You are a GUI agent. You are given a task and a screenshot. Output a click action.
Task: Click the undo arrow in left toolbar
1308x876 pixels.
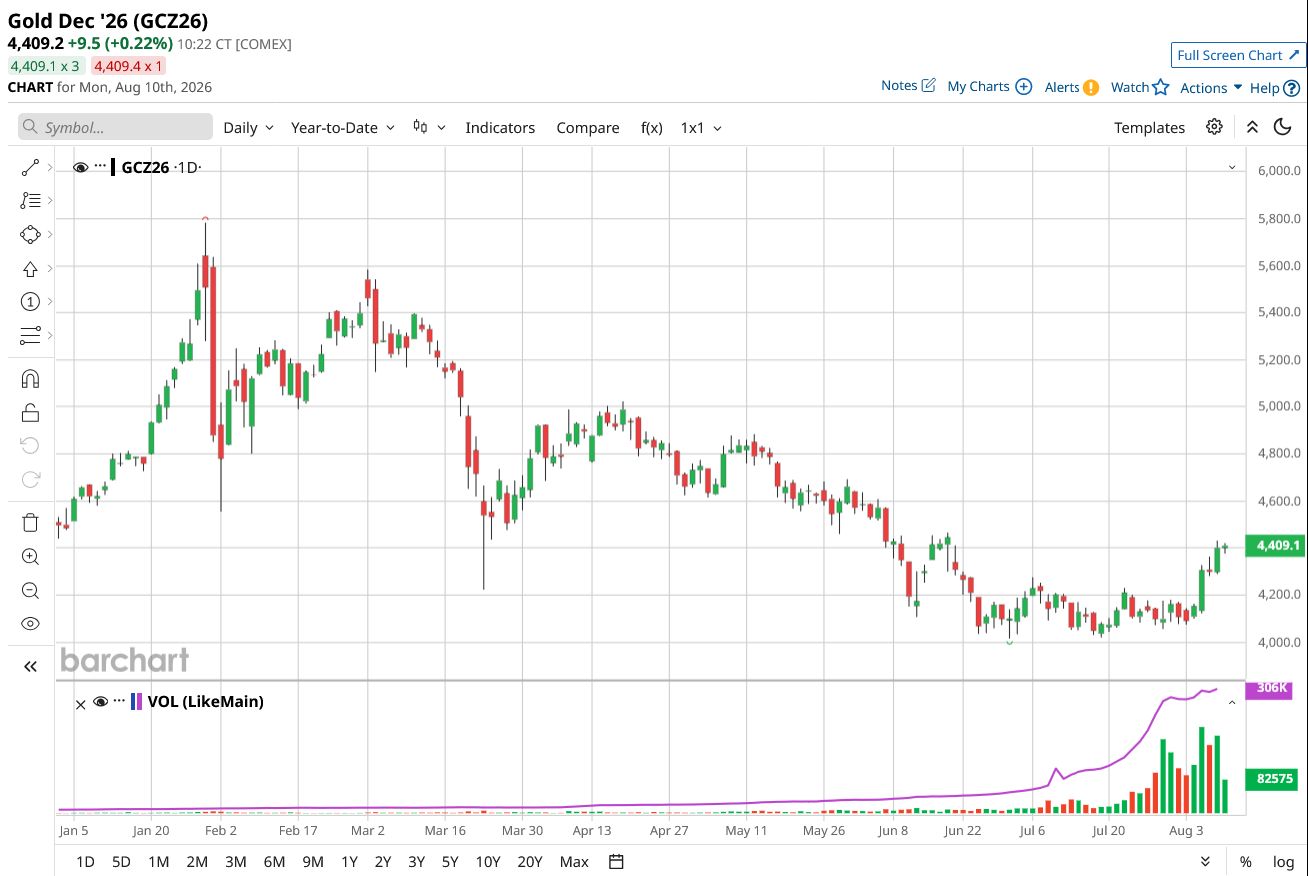pos(30,446)
